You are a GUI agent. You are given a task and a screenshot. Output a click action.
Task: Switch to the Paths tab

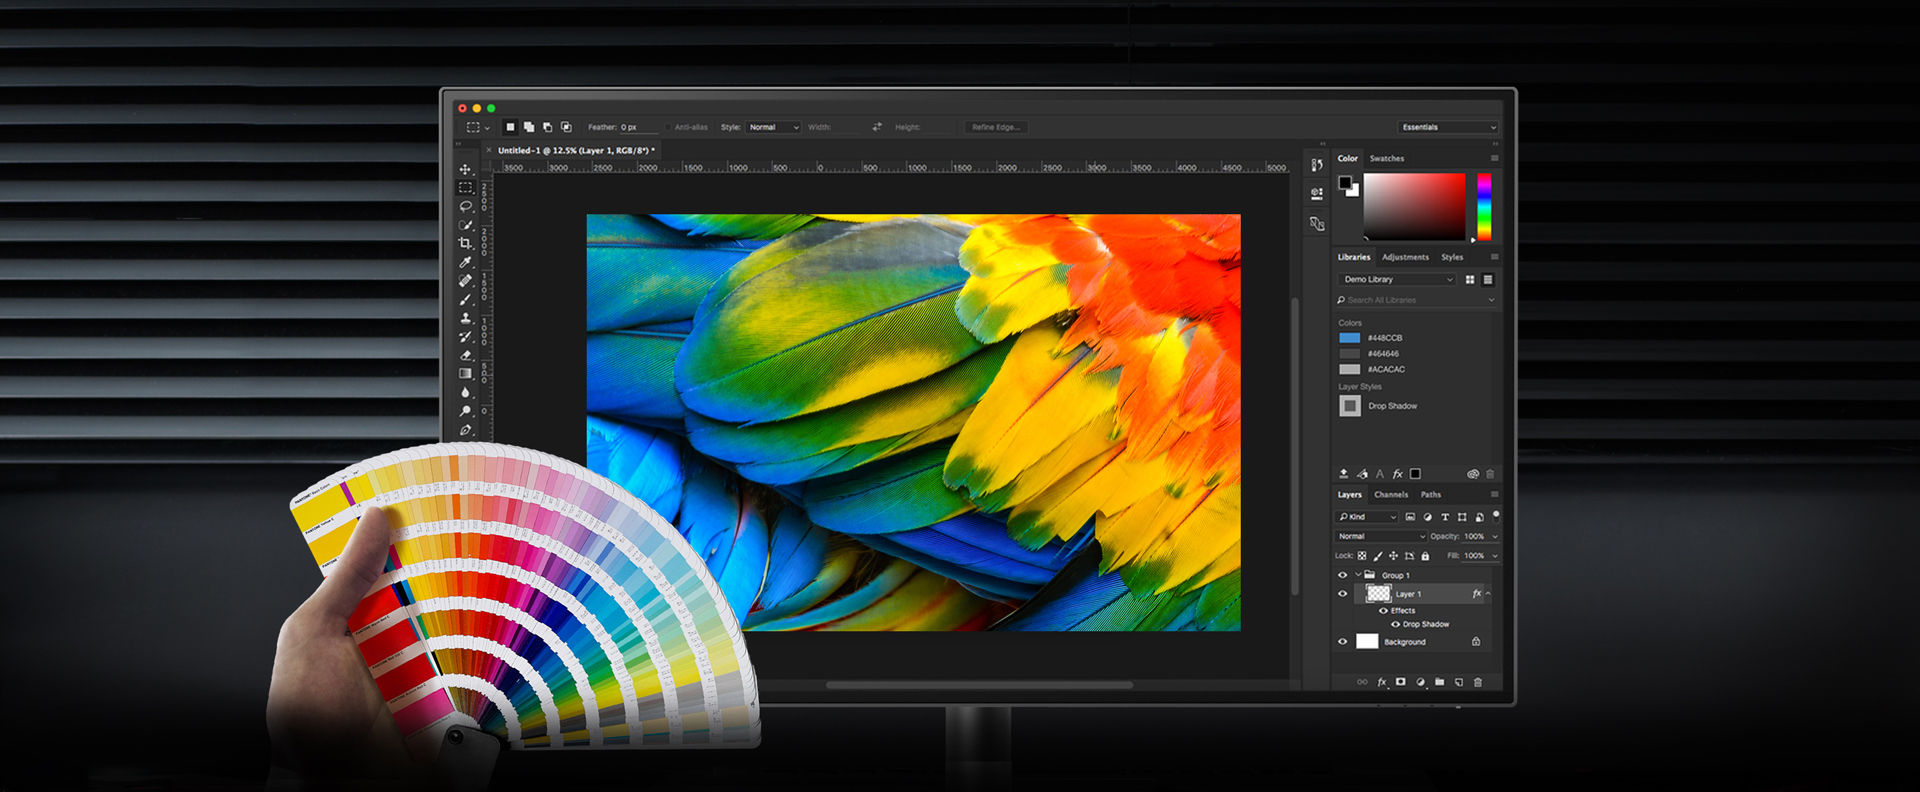click(1431, 494)
